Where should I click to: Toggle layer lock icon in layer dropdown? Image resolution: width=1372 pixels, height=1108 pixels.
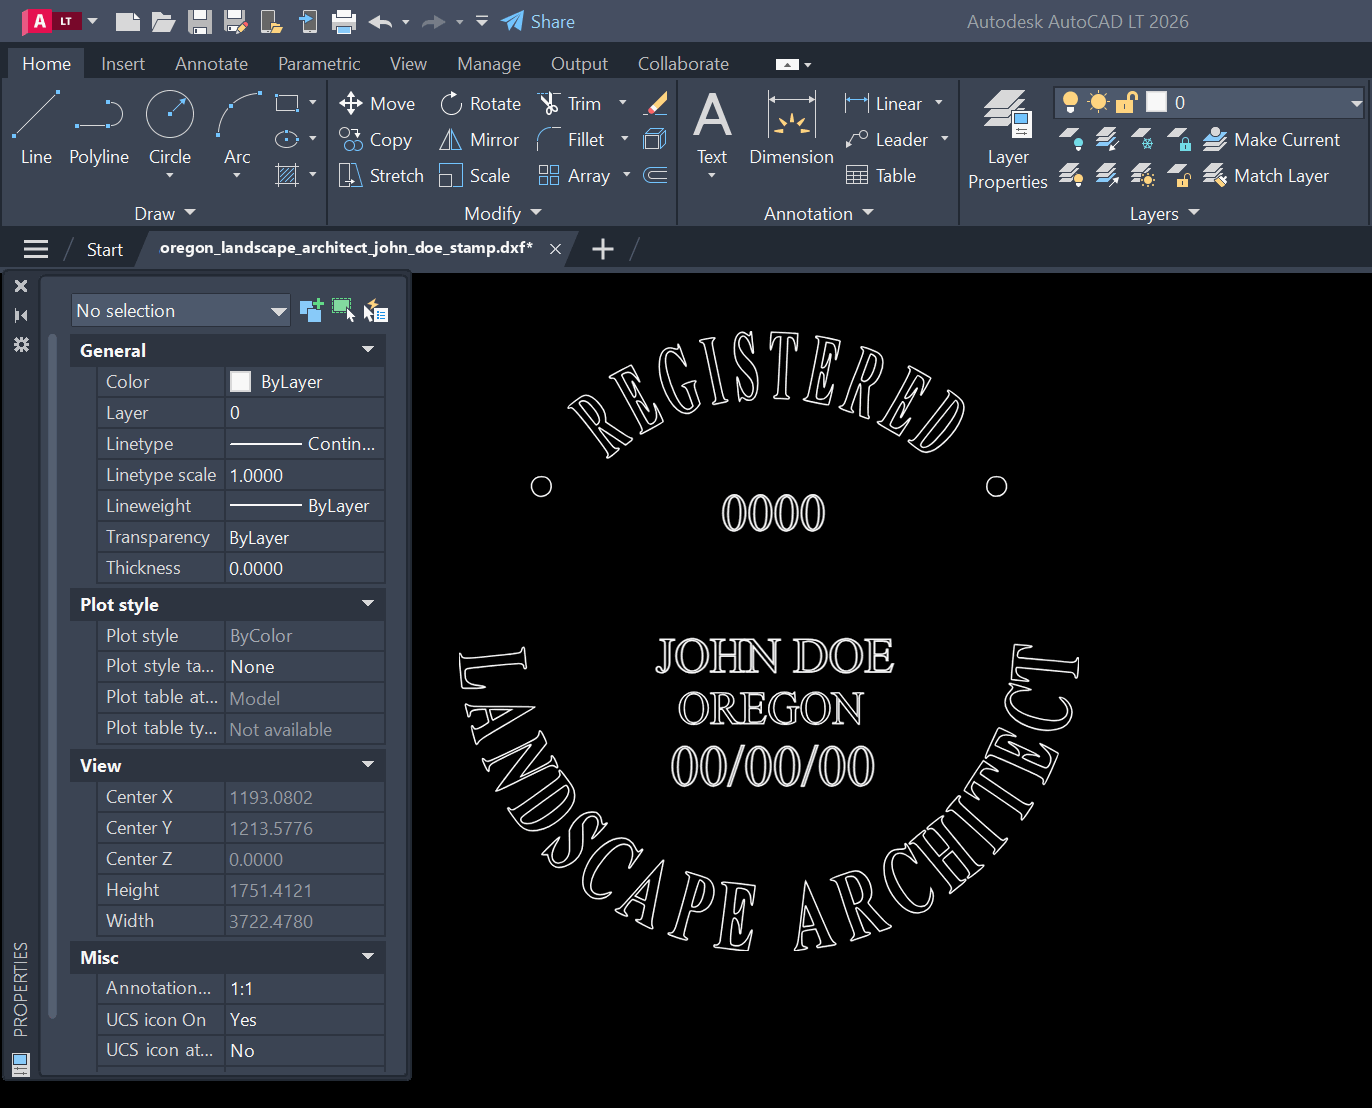[x=1126, y=102]
